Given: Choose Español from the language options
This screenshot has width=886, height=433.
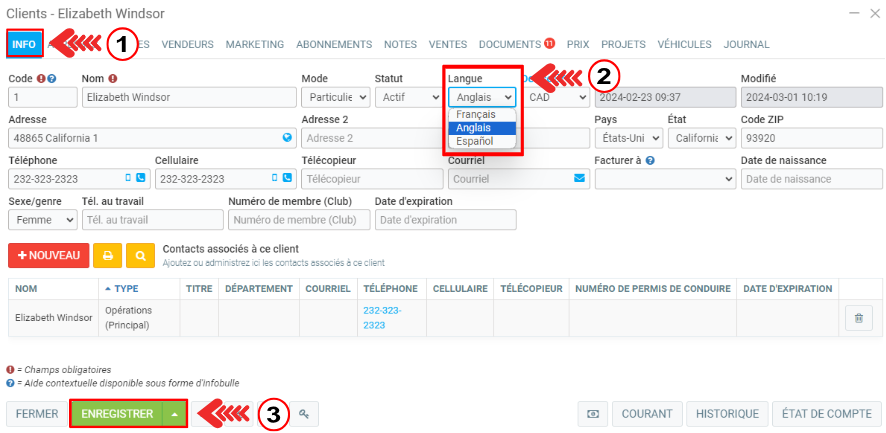Looking at the screenshot, I should point(474,142).
